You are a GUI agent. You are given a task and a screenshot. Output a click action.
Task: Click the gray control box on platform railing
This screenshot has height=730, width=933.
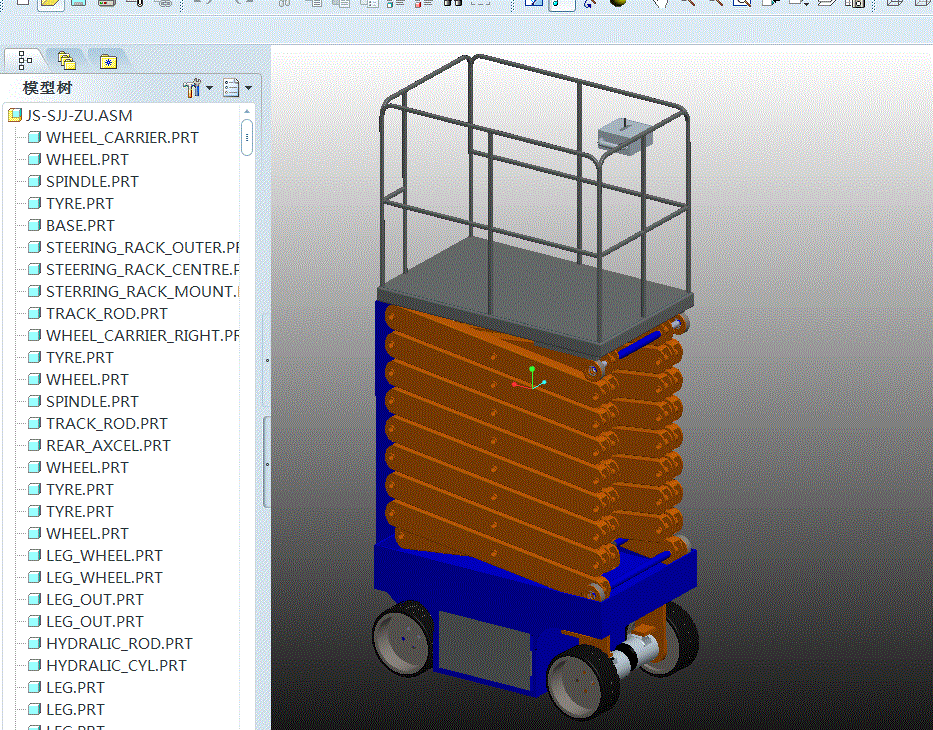pyautogui.click(x=624, y=137)
